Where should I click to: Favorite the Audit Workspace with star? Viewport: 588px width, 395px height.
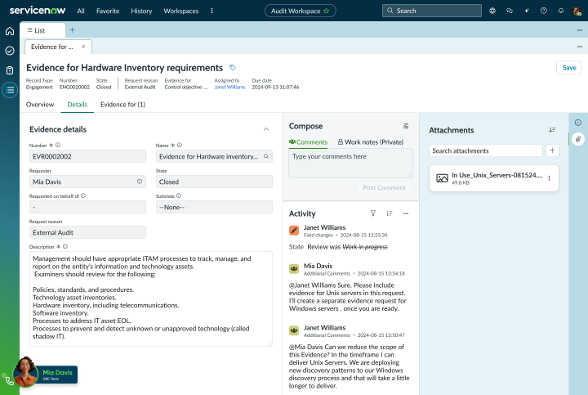[x=326, y=11]
